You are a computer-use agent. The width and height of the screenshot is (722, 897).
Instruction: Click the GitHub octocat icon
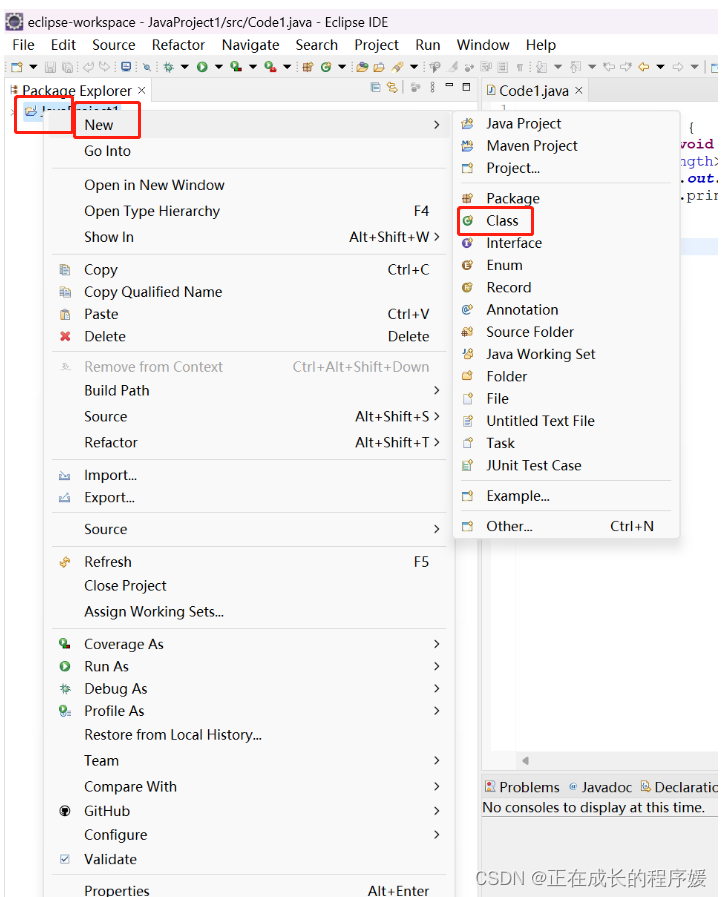[65, 811]
